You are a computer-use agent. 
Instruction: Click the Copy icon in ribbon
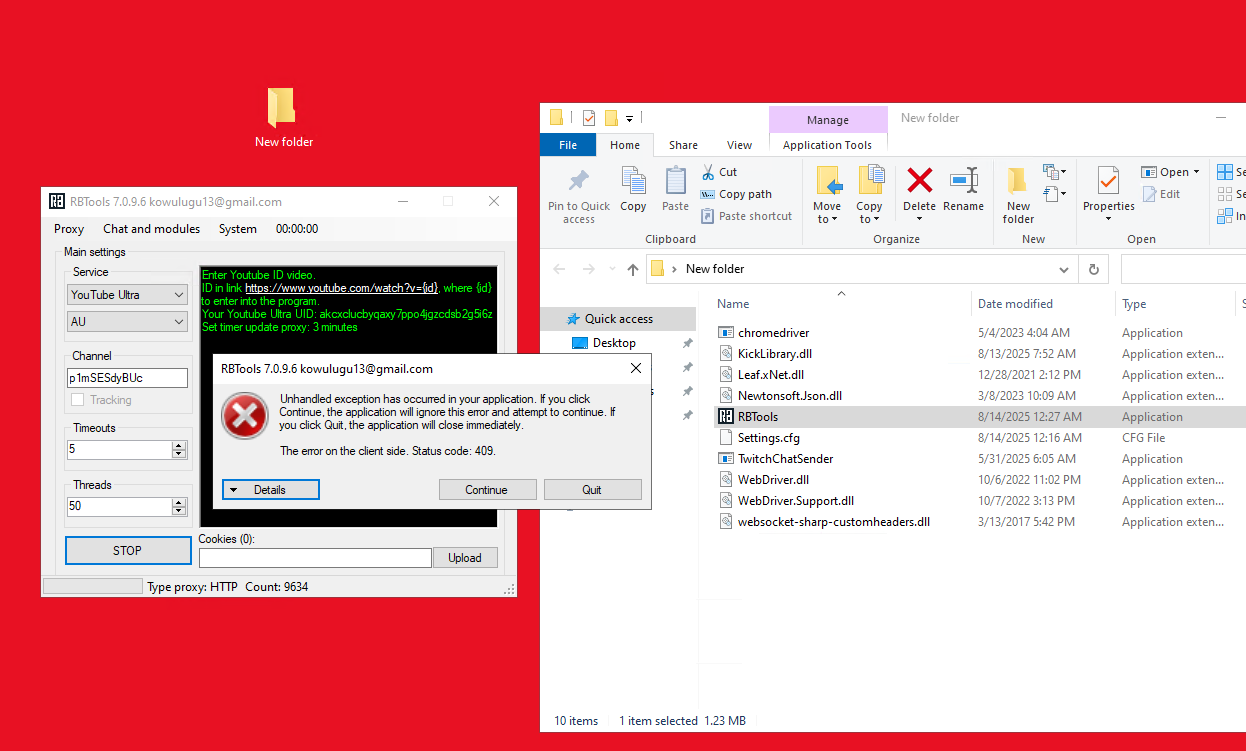pyautogui.click(x=633, y=182)
